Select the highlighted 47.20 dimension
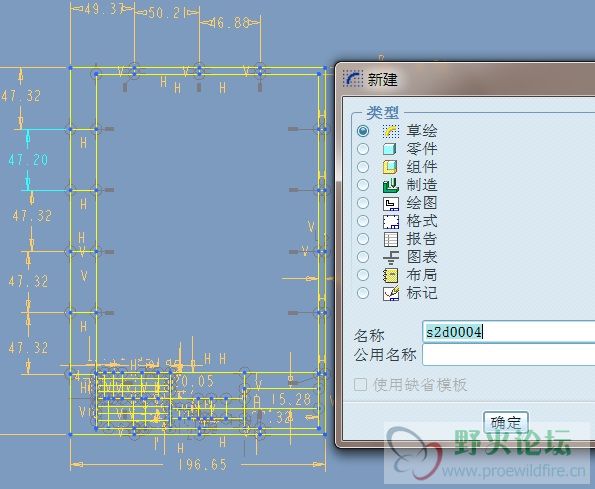Screen dimensions: 595x489 coord(28,160)
